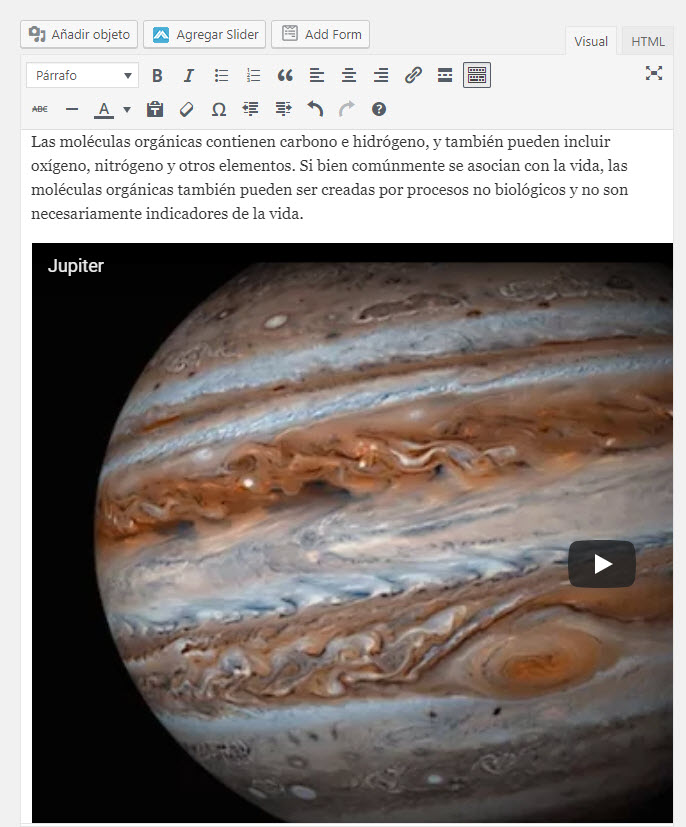The height and width of the screenshot is (827, 686).
Task: Click the word 'Las' starting the paragraph
Action: point(43,142)
